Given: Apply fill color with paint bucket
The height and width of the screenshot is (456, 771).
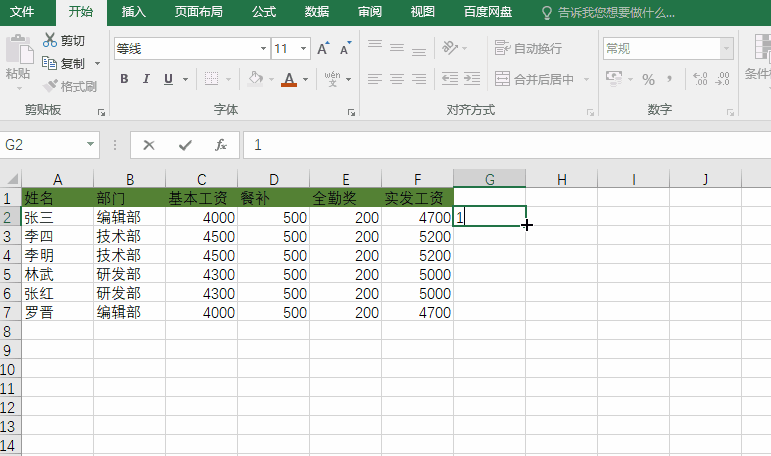Looking at the screenshot, I should click(x=255, y=79).
